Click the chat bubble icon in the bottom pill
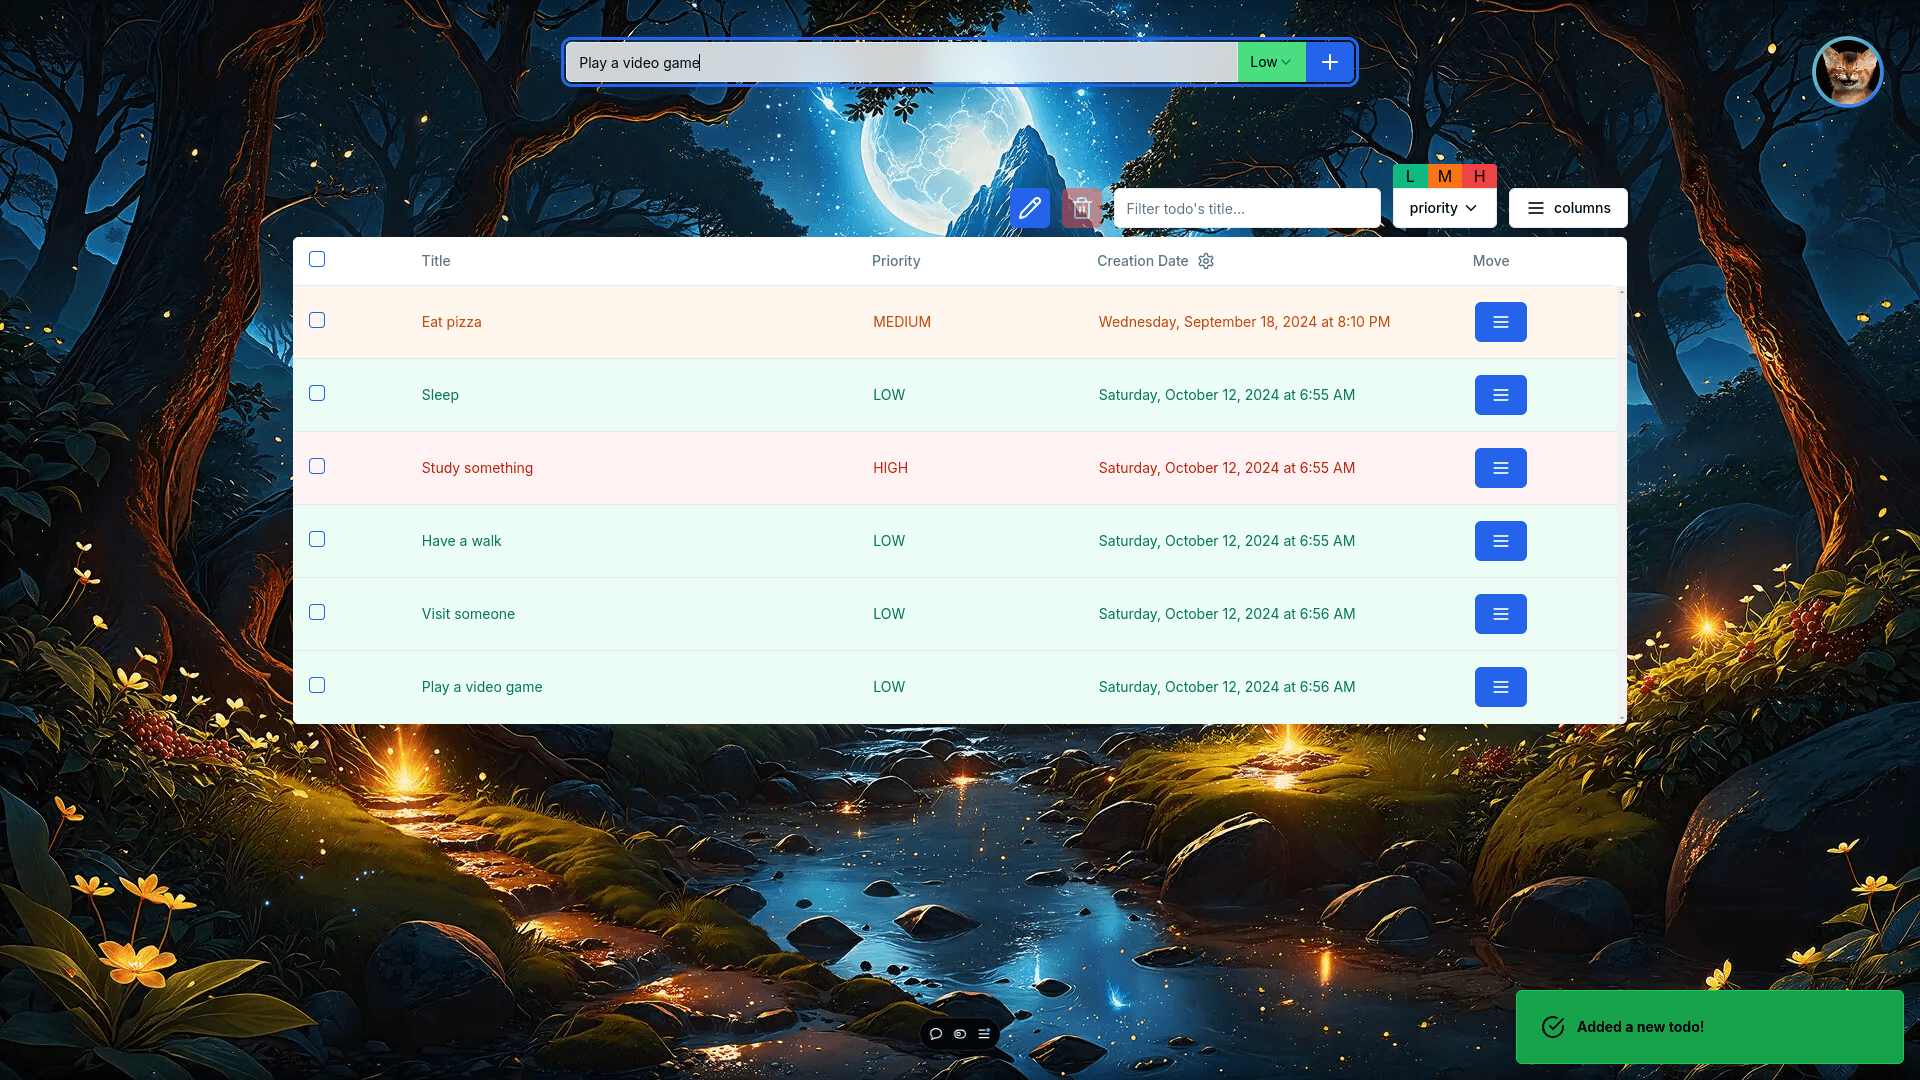Screen dimensions: 1920x1080 pos(936,1034)
